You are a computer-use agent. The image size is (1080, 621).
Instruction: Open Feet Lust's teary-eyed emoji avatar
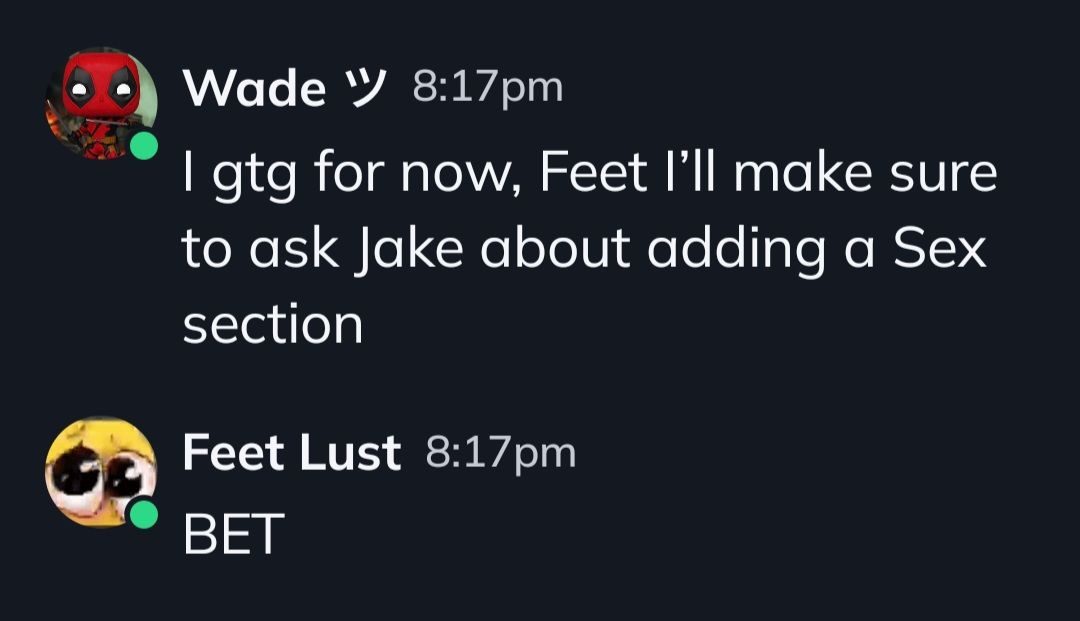[100, 471]
